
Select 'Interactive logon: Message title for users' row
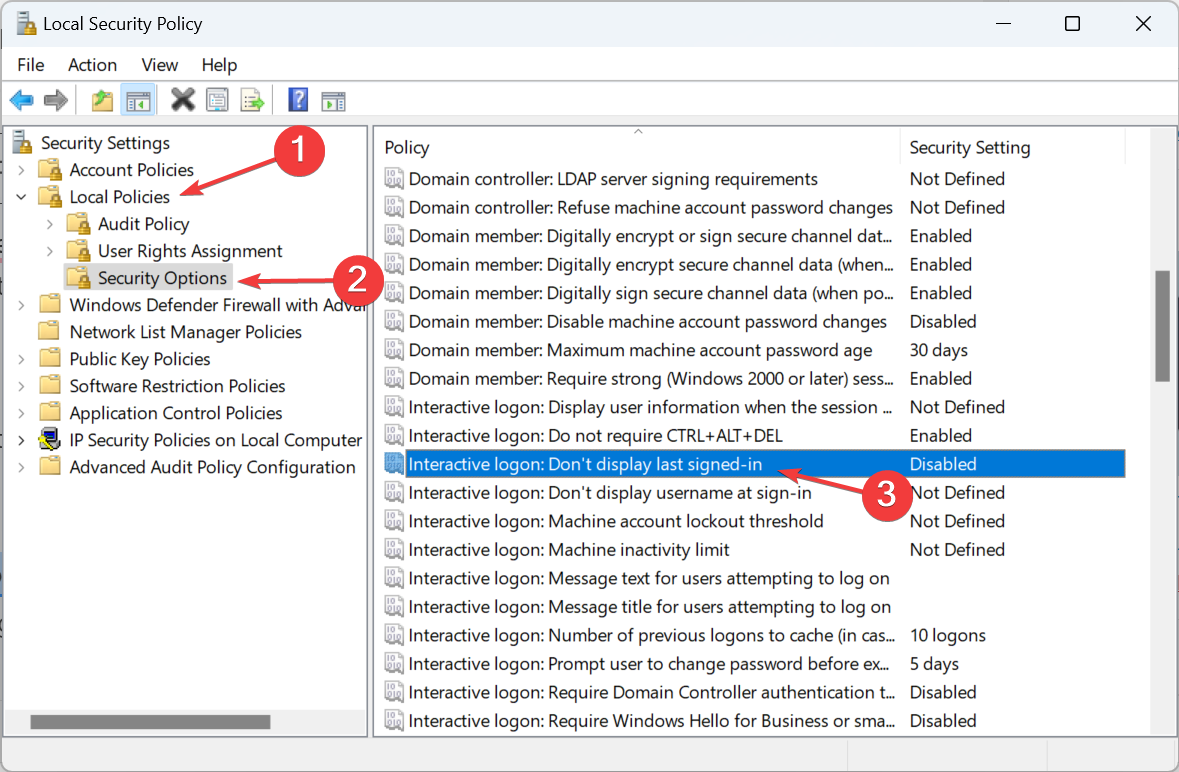(754, 607)
